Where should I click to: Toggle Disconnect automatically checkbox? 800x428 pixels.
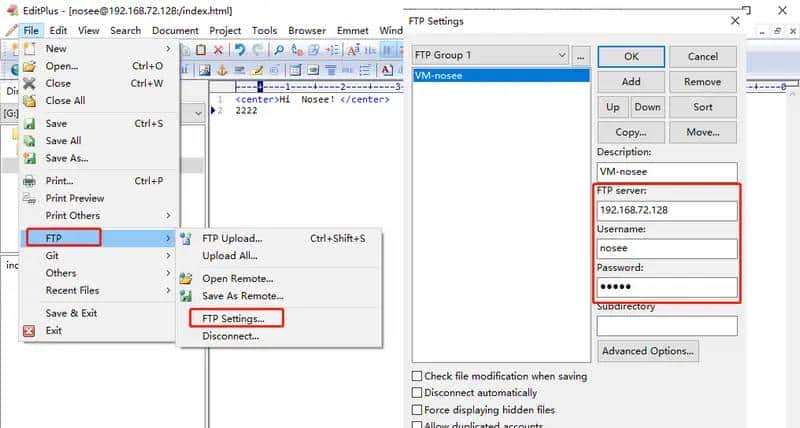tap(417, 393)
